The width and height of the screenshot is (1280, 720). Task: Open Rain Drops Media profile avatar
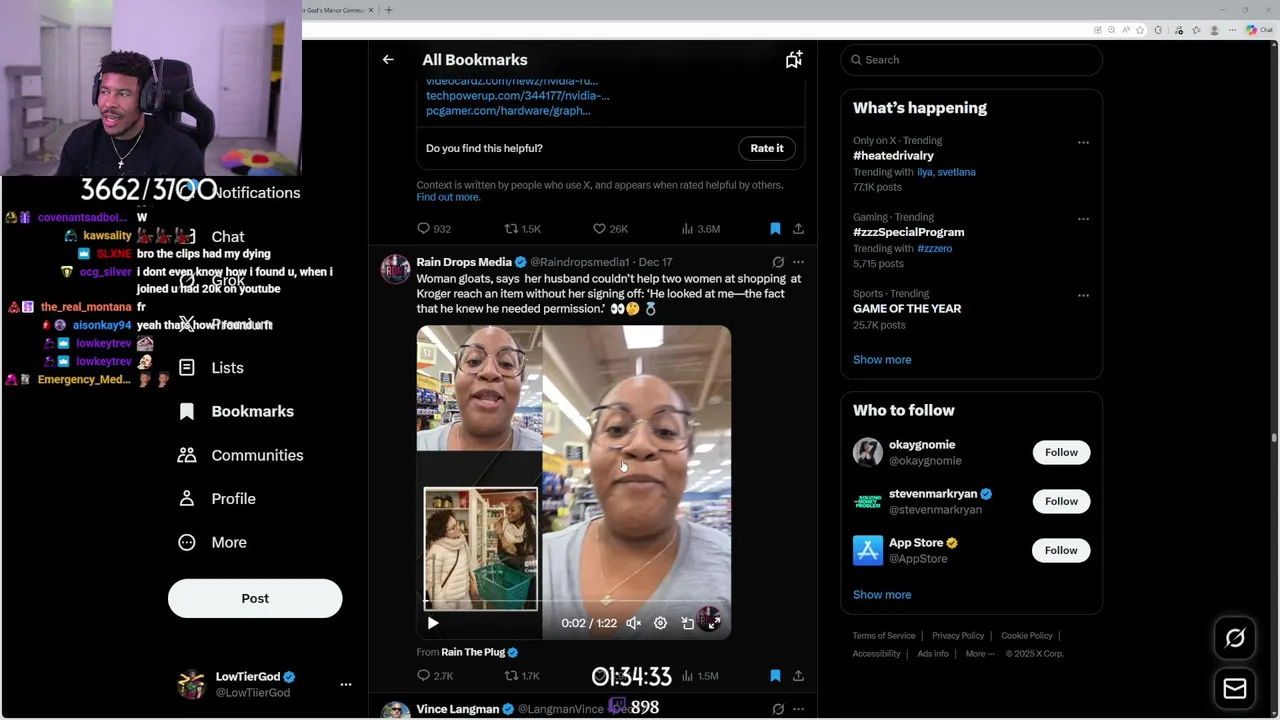click(x=396, y=269)
